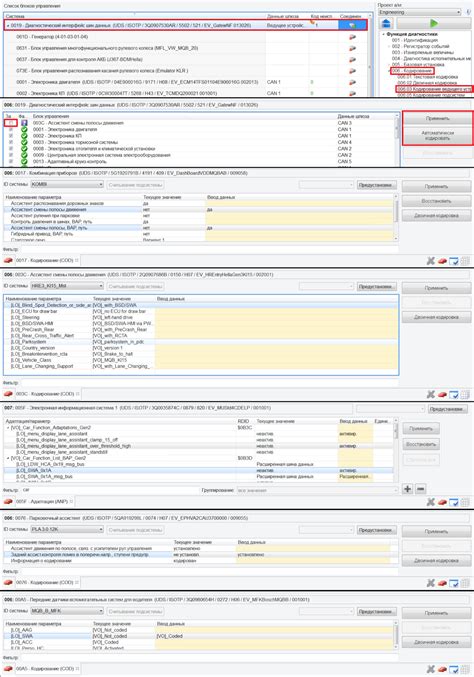Click the blue home icon under Engineering
The height and width of the screenshot is (677, 474).
tap(387, 23)
